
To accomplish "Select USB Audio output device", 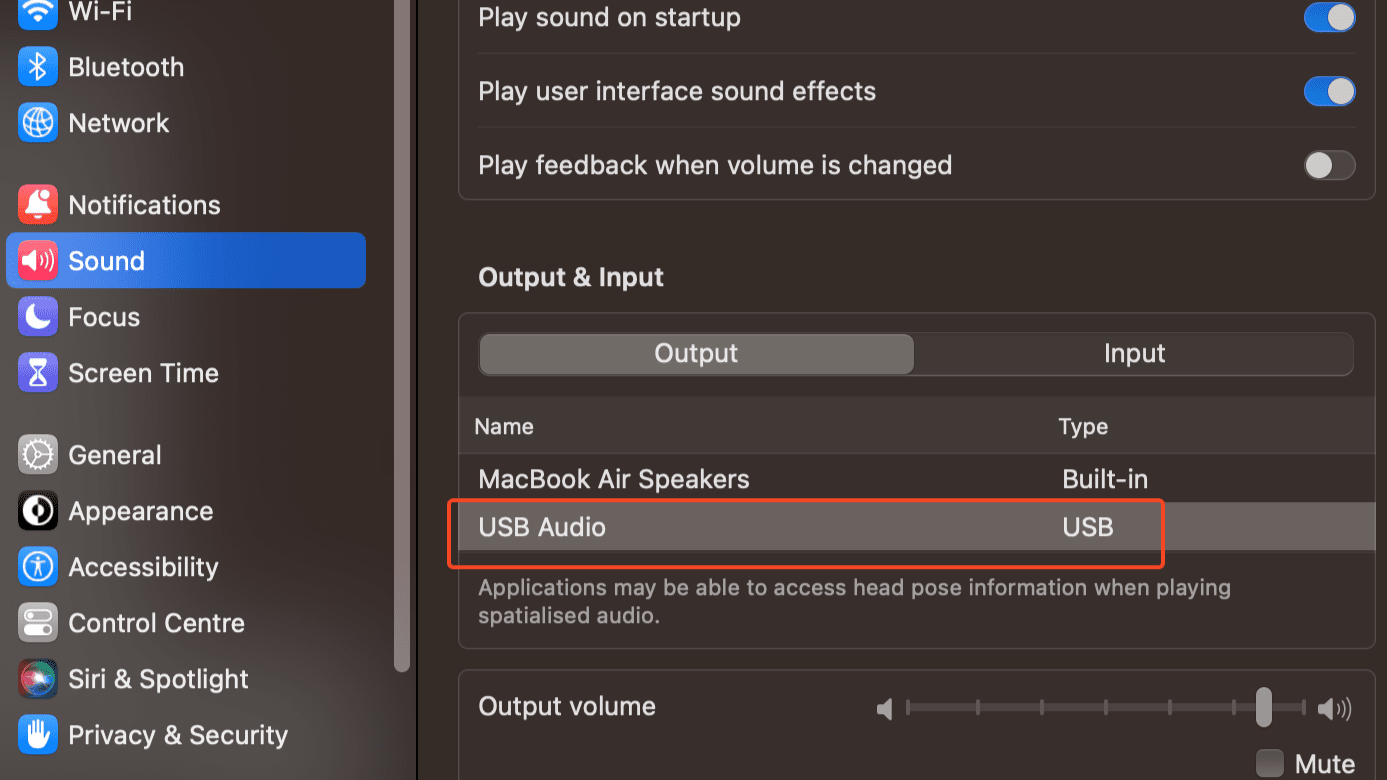I will click(917, 527).
